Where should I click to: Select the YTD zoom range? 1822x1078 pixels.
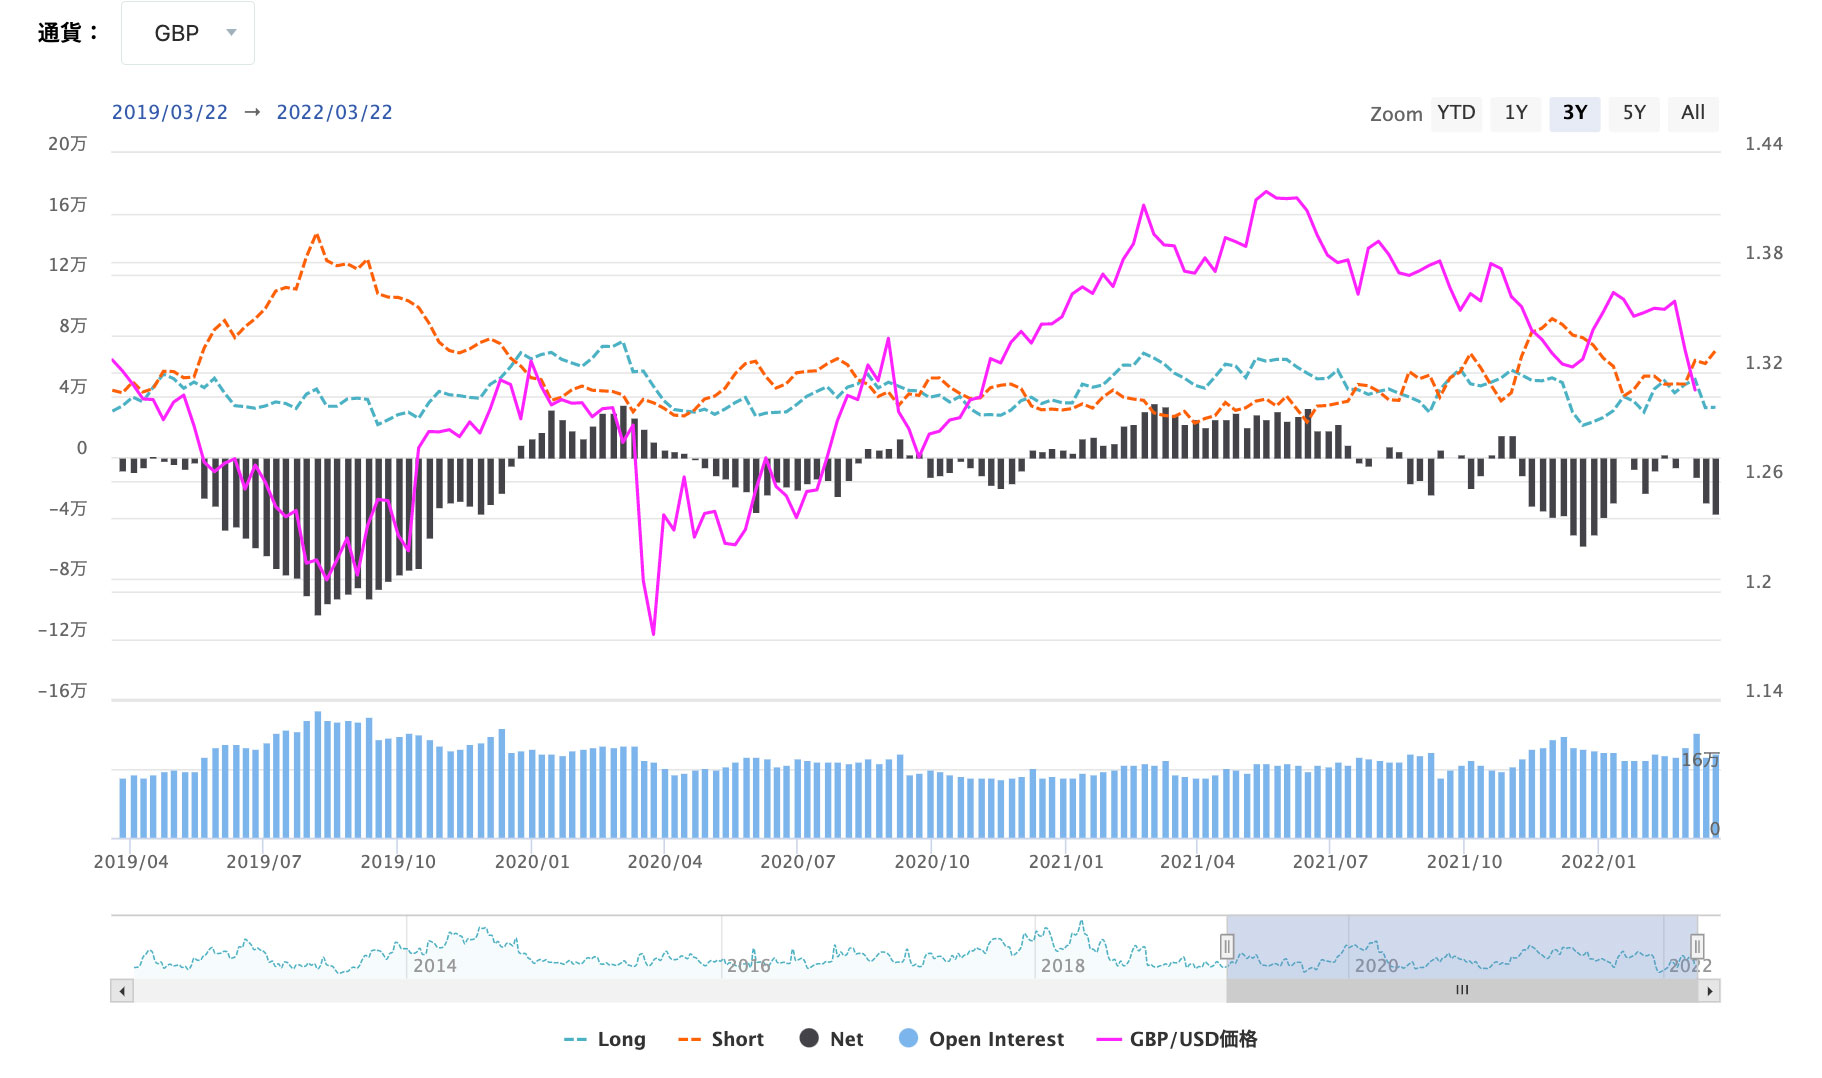click(1456, 113)
